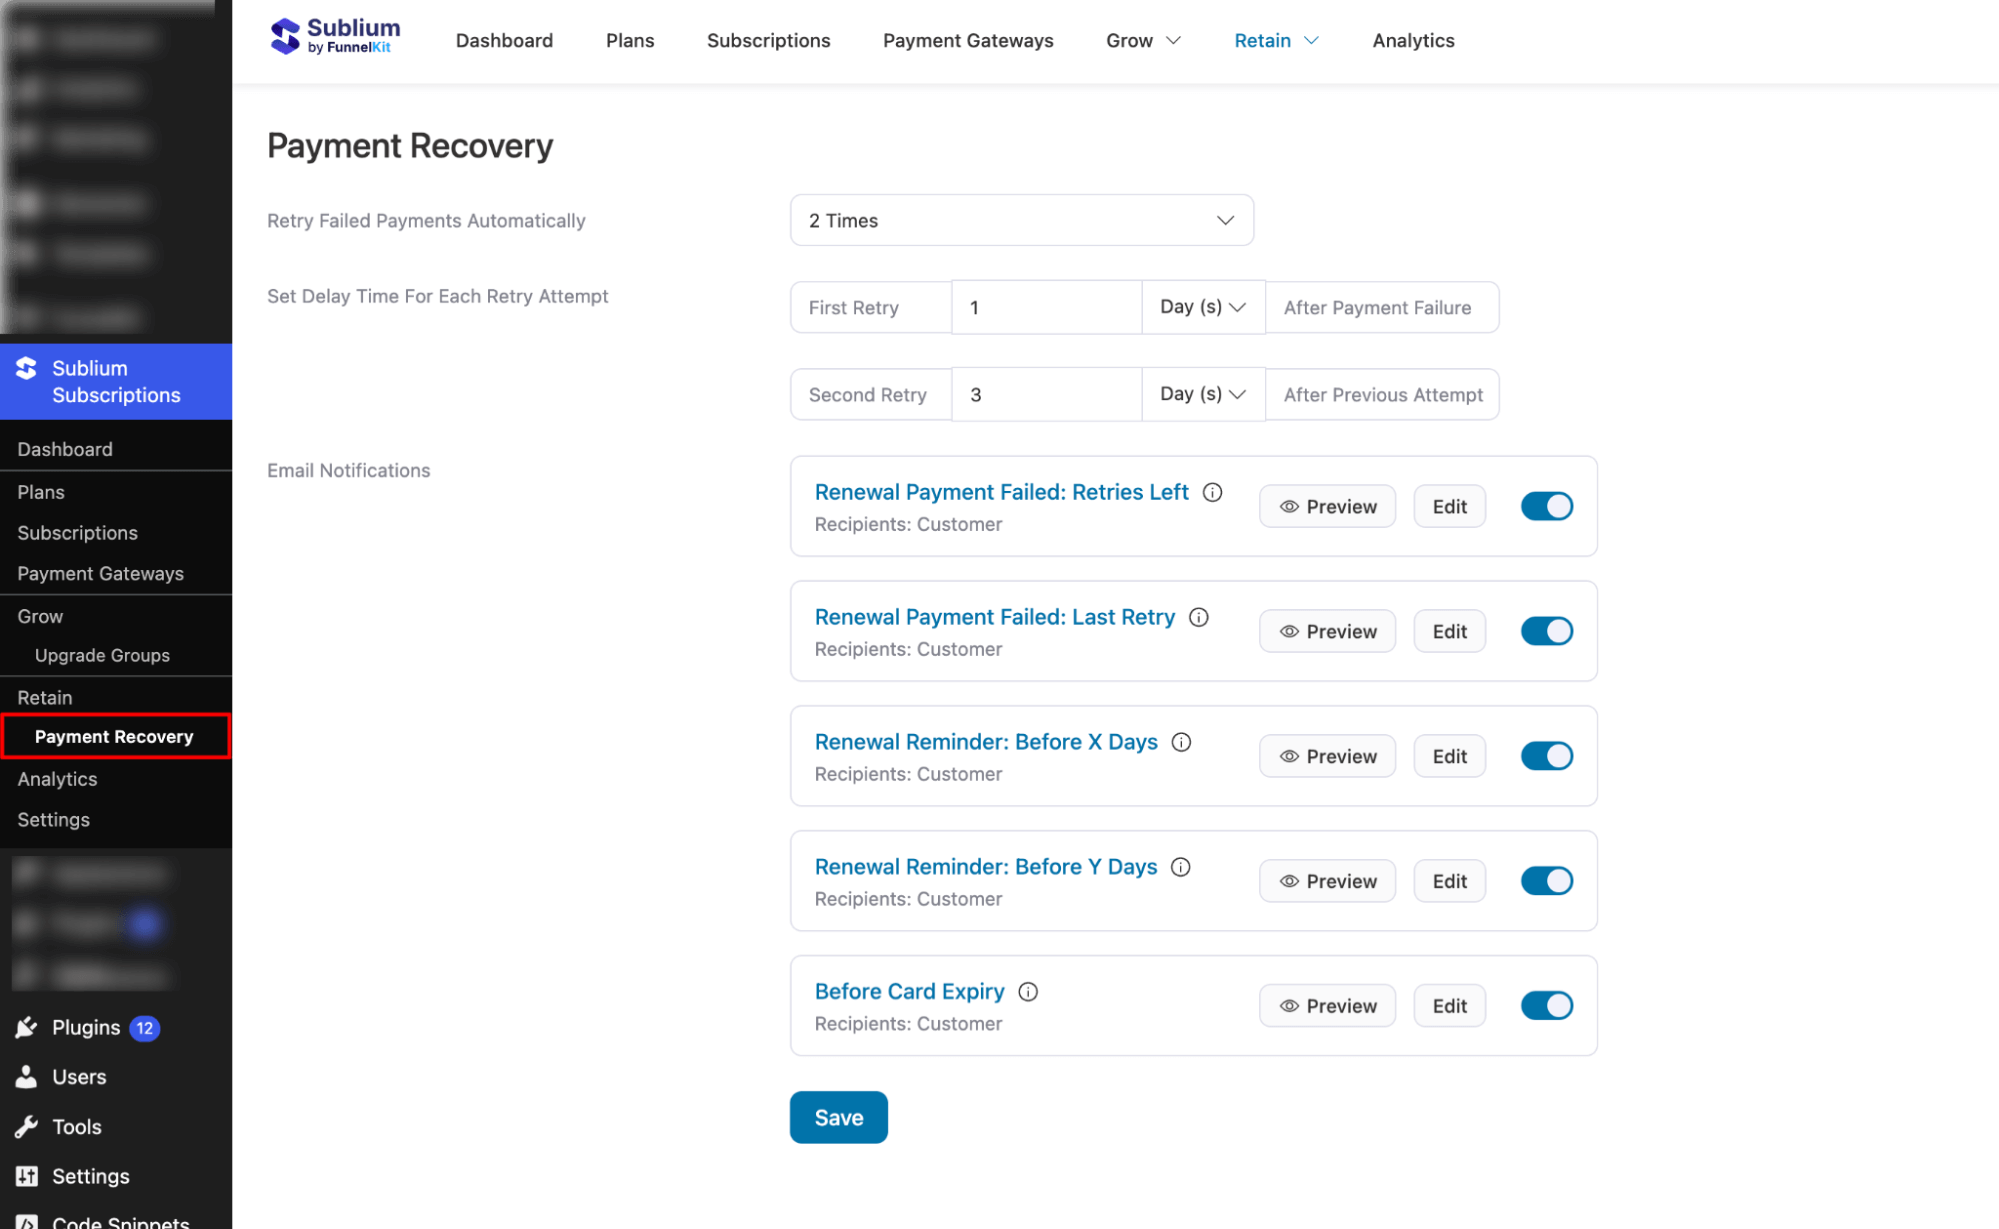Image resolution: width=1999 pixels, height=1229 pixels.
Task: Disable Renewal Reminder: Before X Days email
Action: (x=1547, y=756)
